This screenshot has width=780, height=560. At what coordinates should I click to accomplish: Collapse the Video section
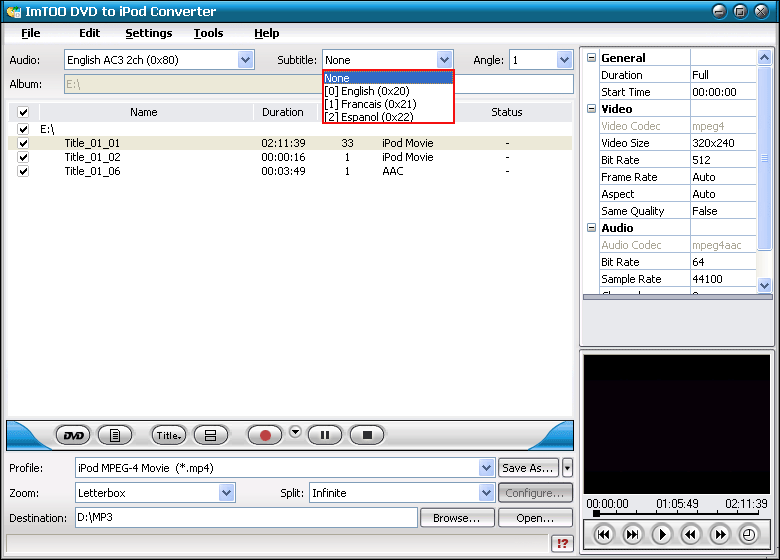[591, 108]
